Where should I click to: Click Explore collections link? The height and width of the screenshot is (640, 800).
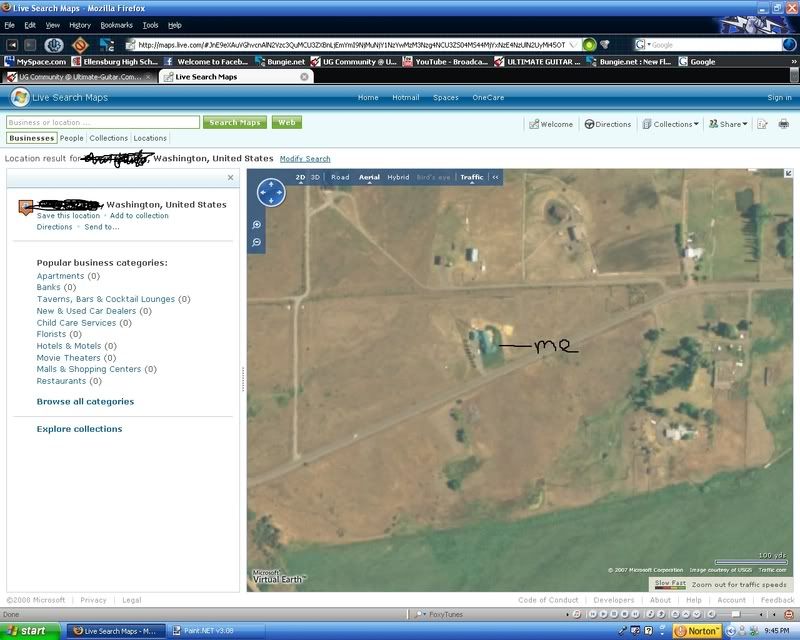pos(80,429)
